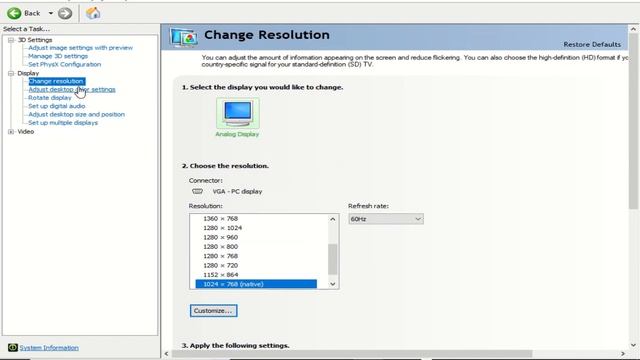The height and width of the screenshot is (360, 640).
Task: Click Restore Defaults
Action: point(592,44)
